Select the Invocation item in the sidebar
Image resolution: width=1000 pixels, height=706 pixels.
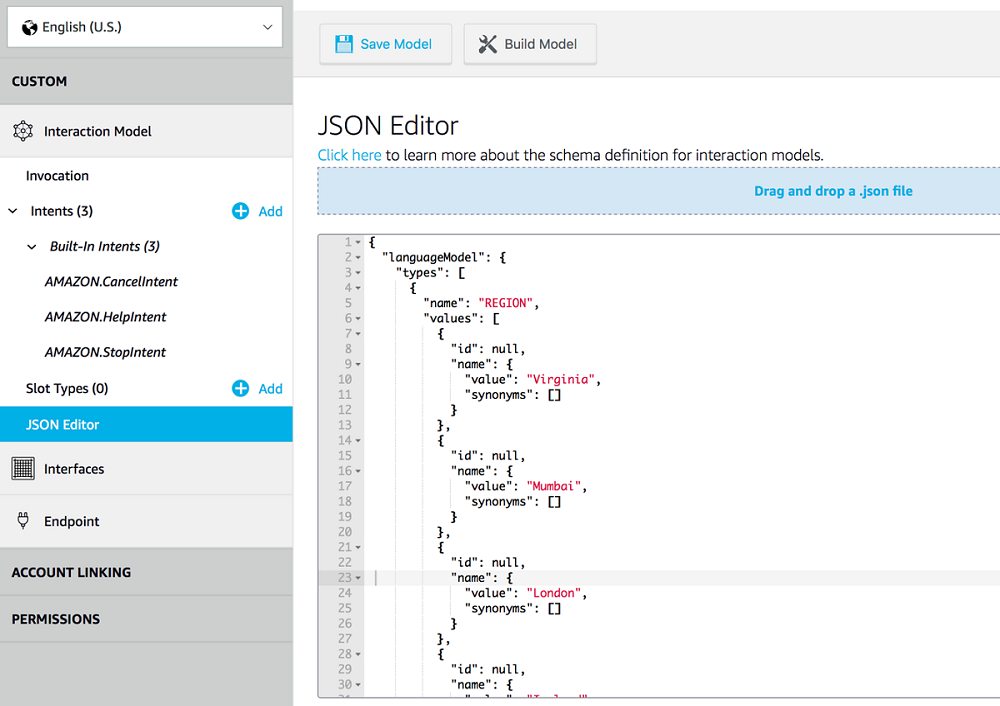(56, 175)
